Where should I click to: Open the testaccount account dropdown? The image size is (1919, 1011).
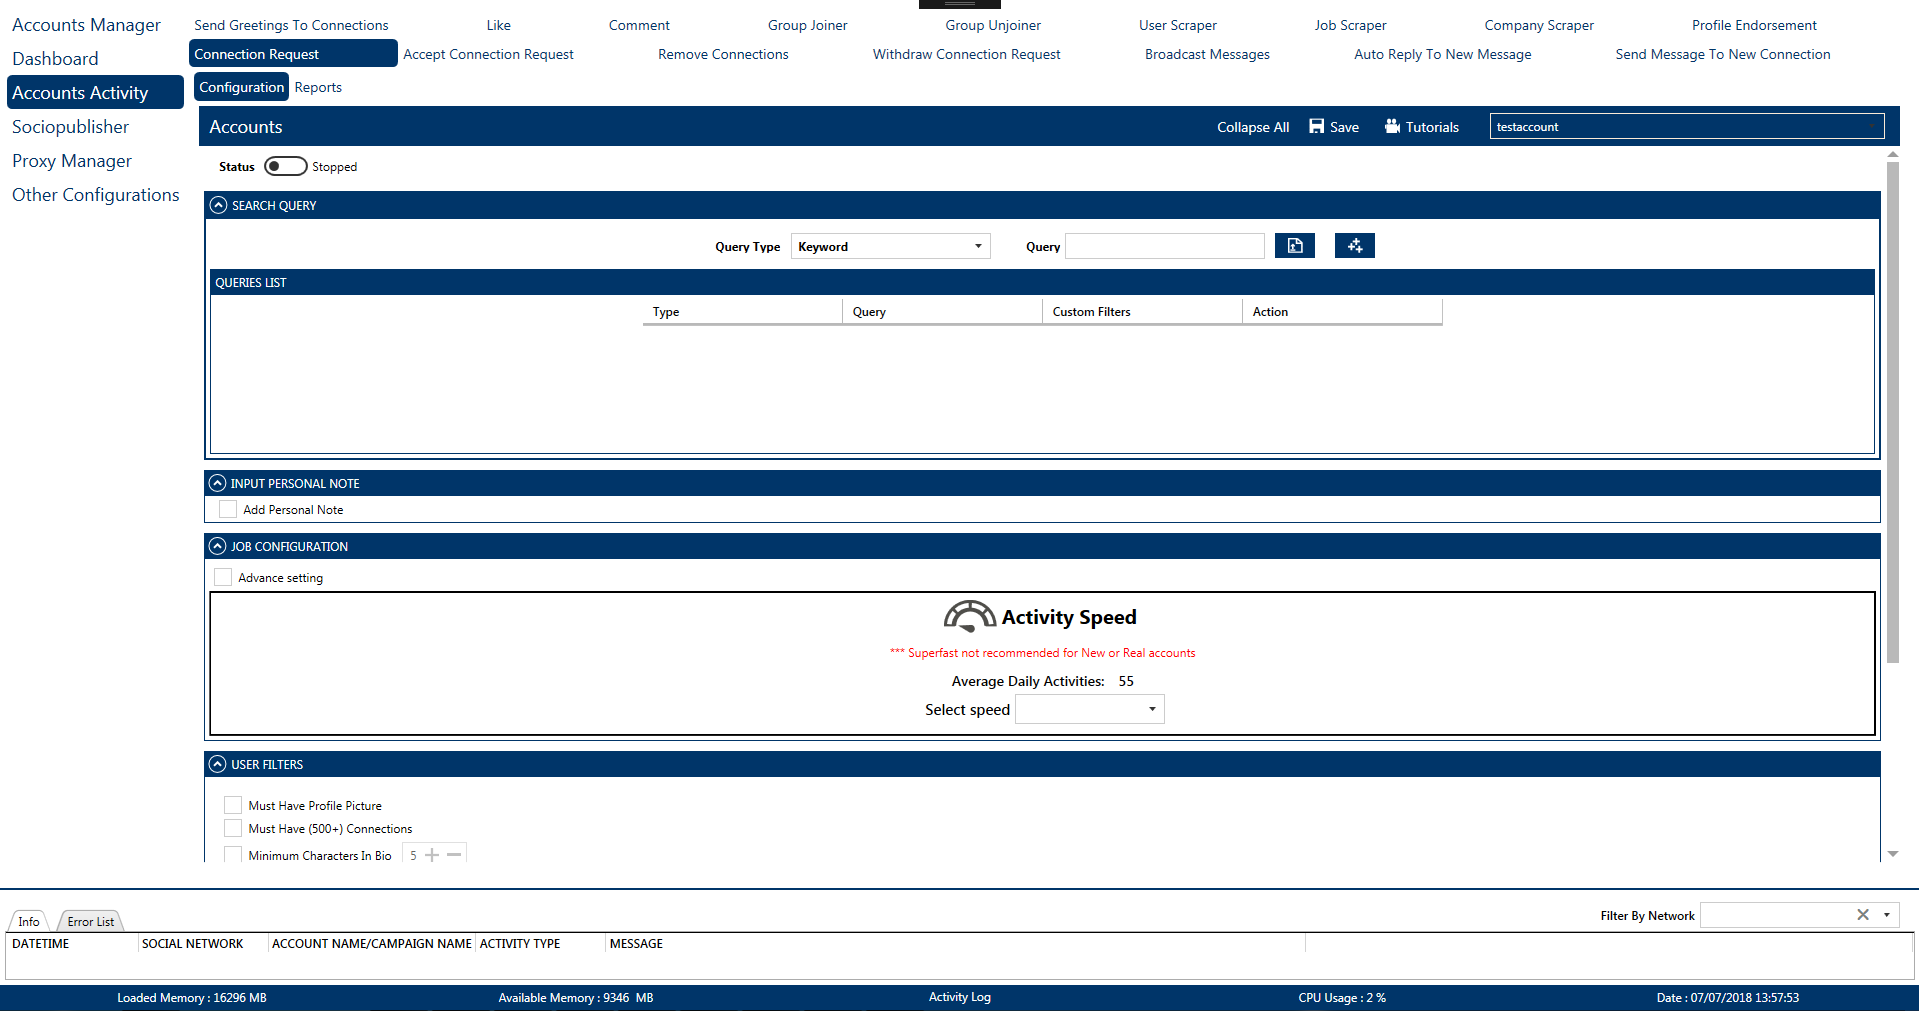pos(1686,127)
